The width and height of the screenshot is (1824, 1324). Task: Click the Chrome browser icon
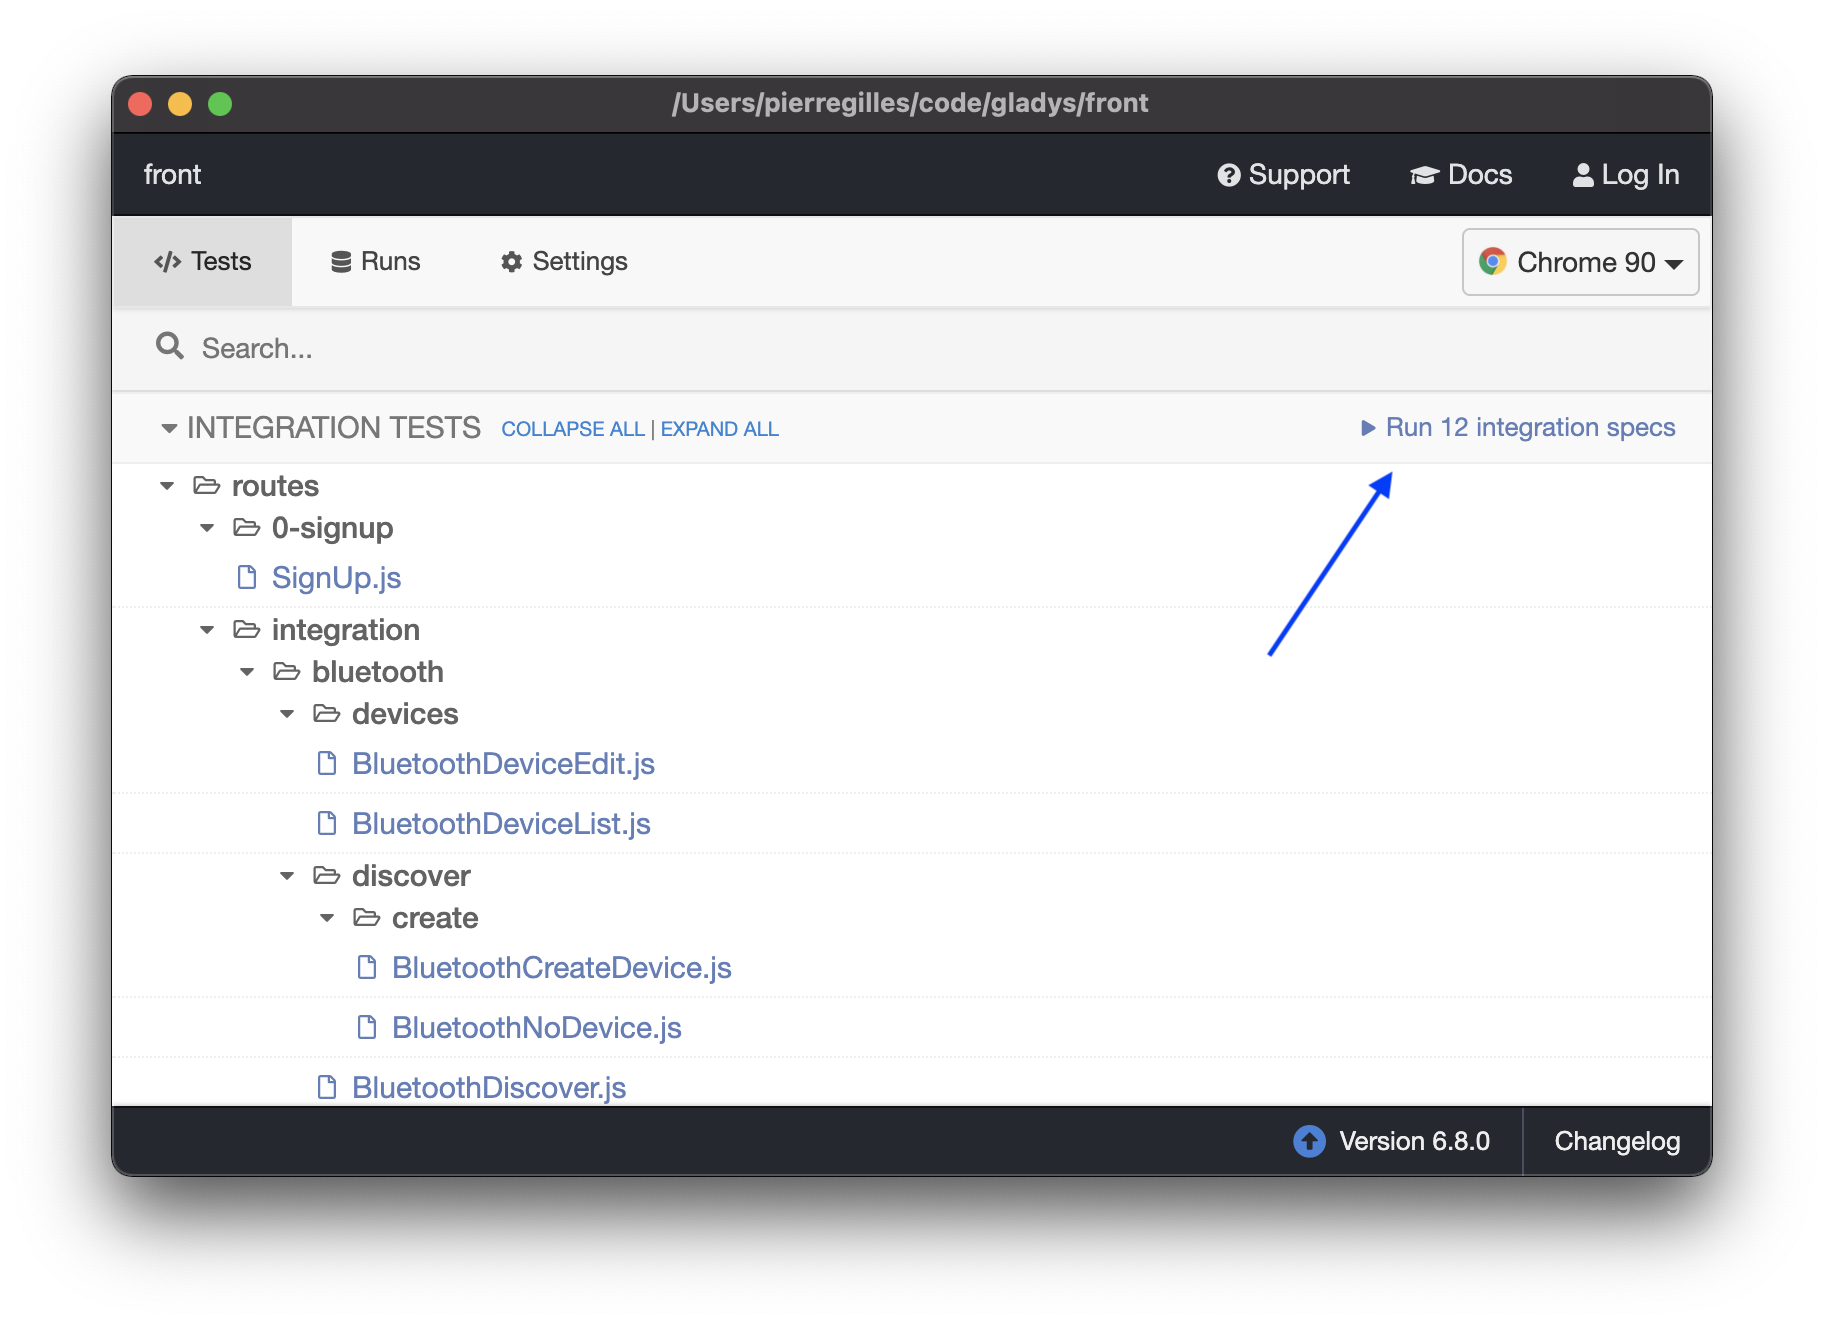pos(1493,262)
